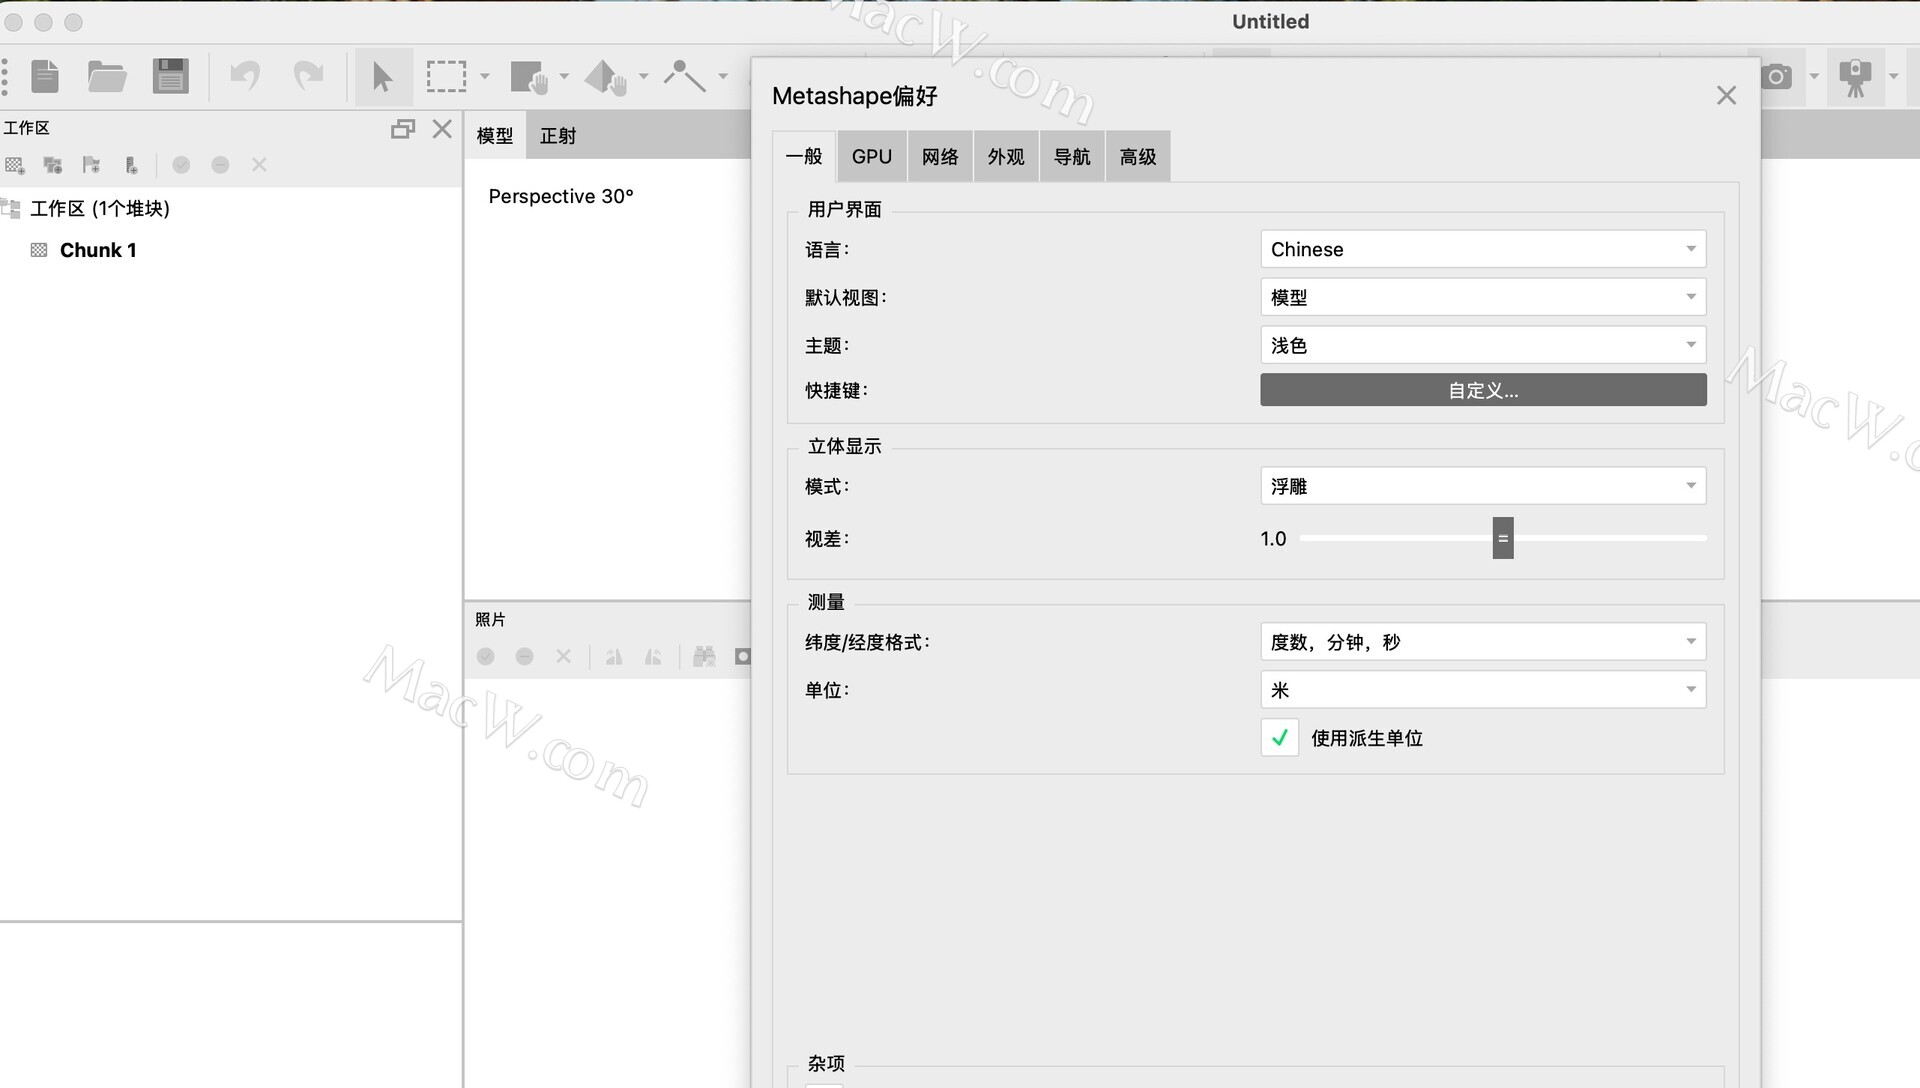The width and height of the screenshot is (1920, 1088).
Task: Open the 默认视图 dropdown showing 模型
Action: tap(1483, 297)
